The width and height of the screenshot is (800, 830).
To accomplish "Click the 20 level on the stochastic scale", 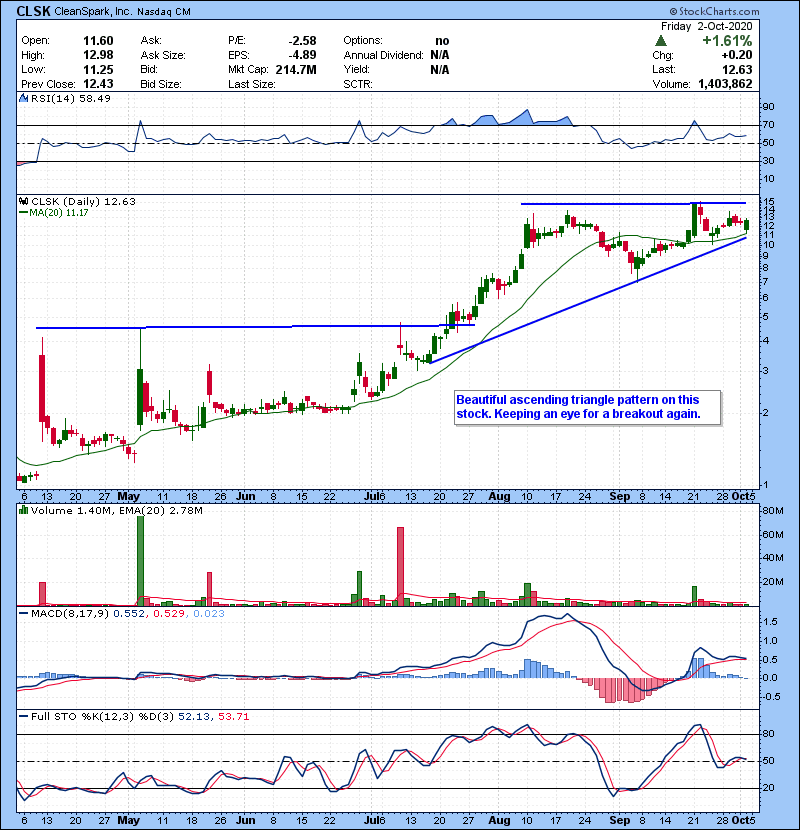I will point(768,788).
